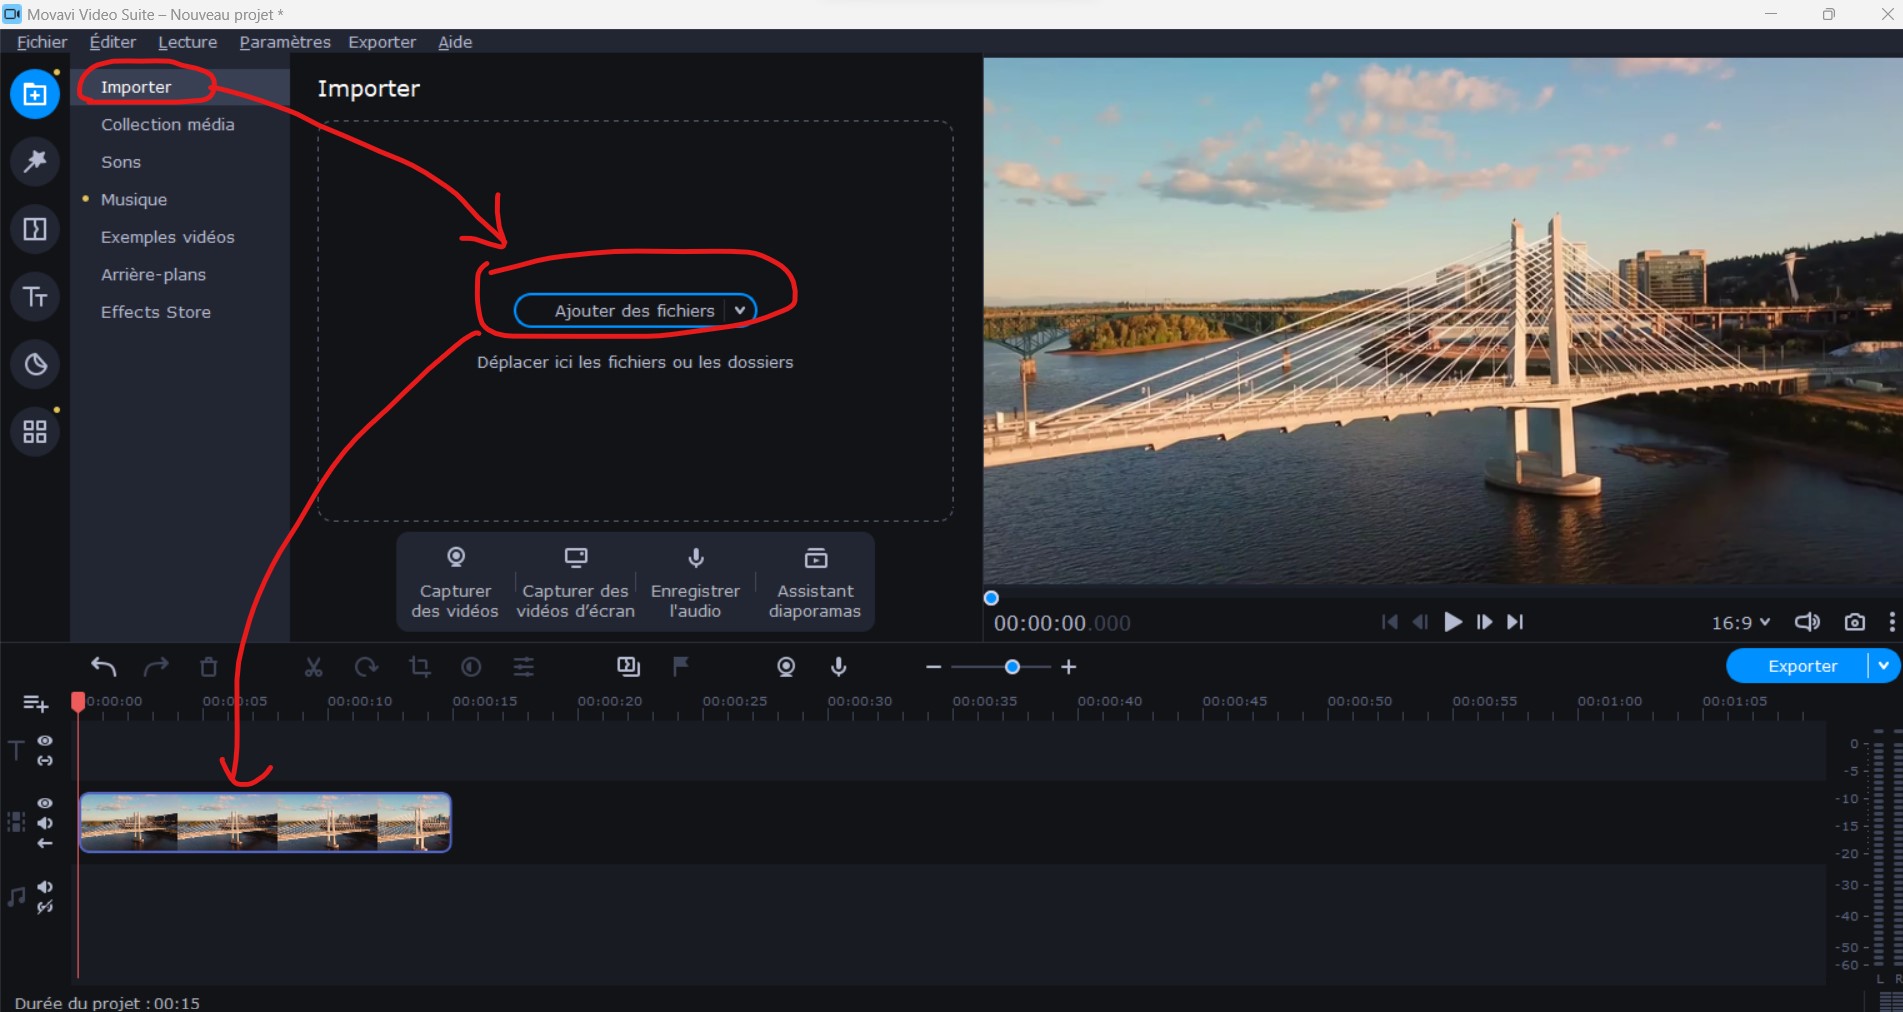Click Capturer des vidéos button
Viewport: 1903px width, 1012px height.
[455, 582]
